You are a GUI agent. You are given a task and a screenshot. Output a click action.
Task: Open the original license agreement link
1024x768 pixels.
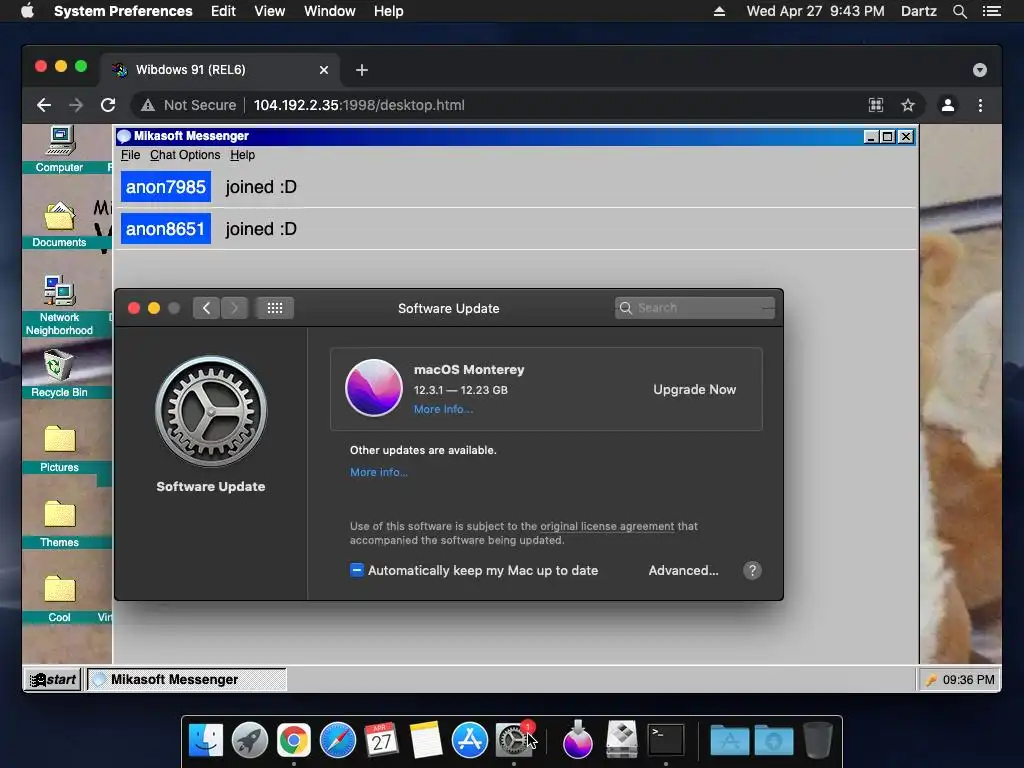[x=607, y=526]
